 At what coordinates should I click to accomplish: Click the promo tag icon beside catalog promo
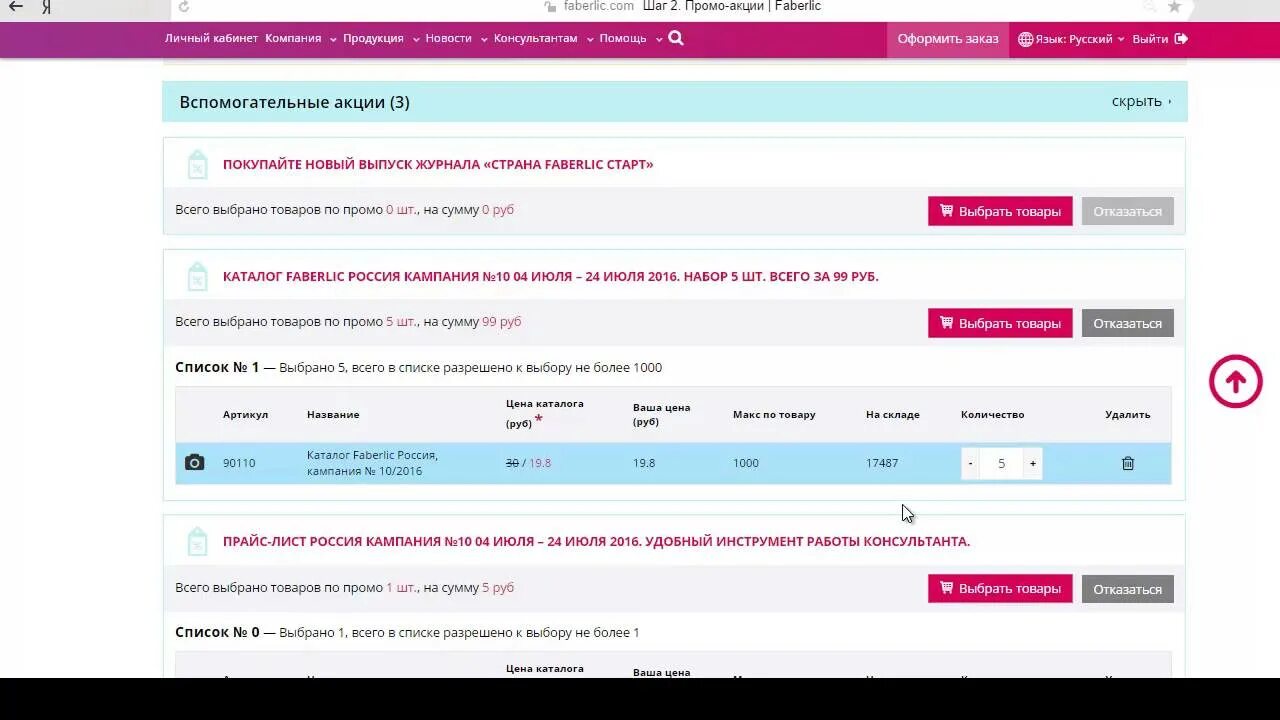(198, 276)
